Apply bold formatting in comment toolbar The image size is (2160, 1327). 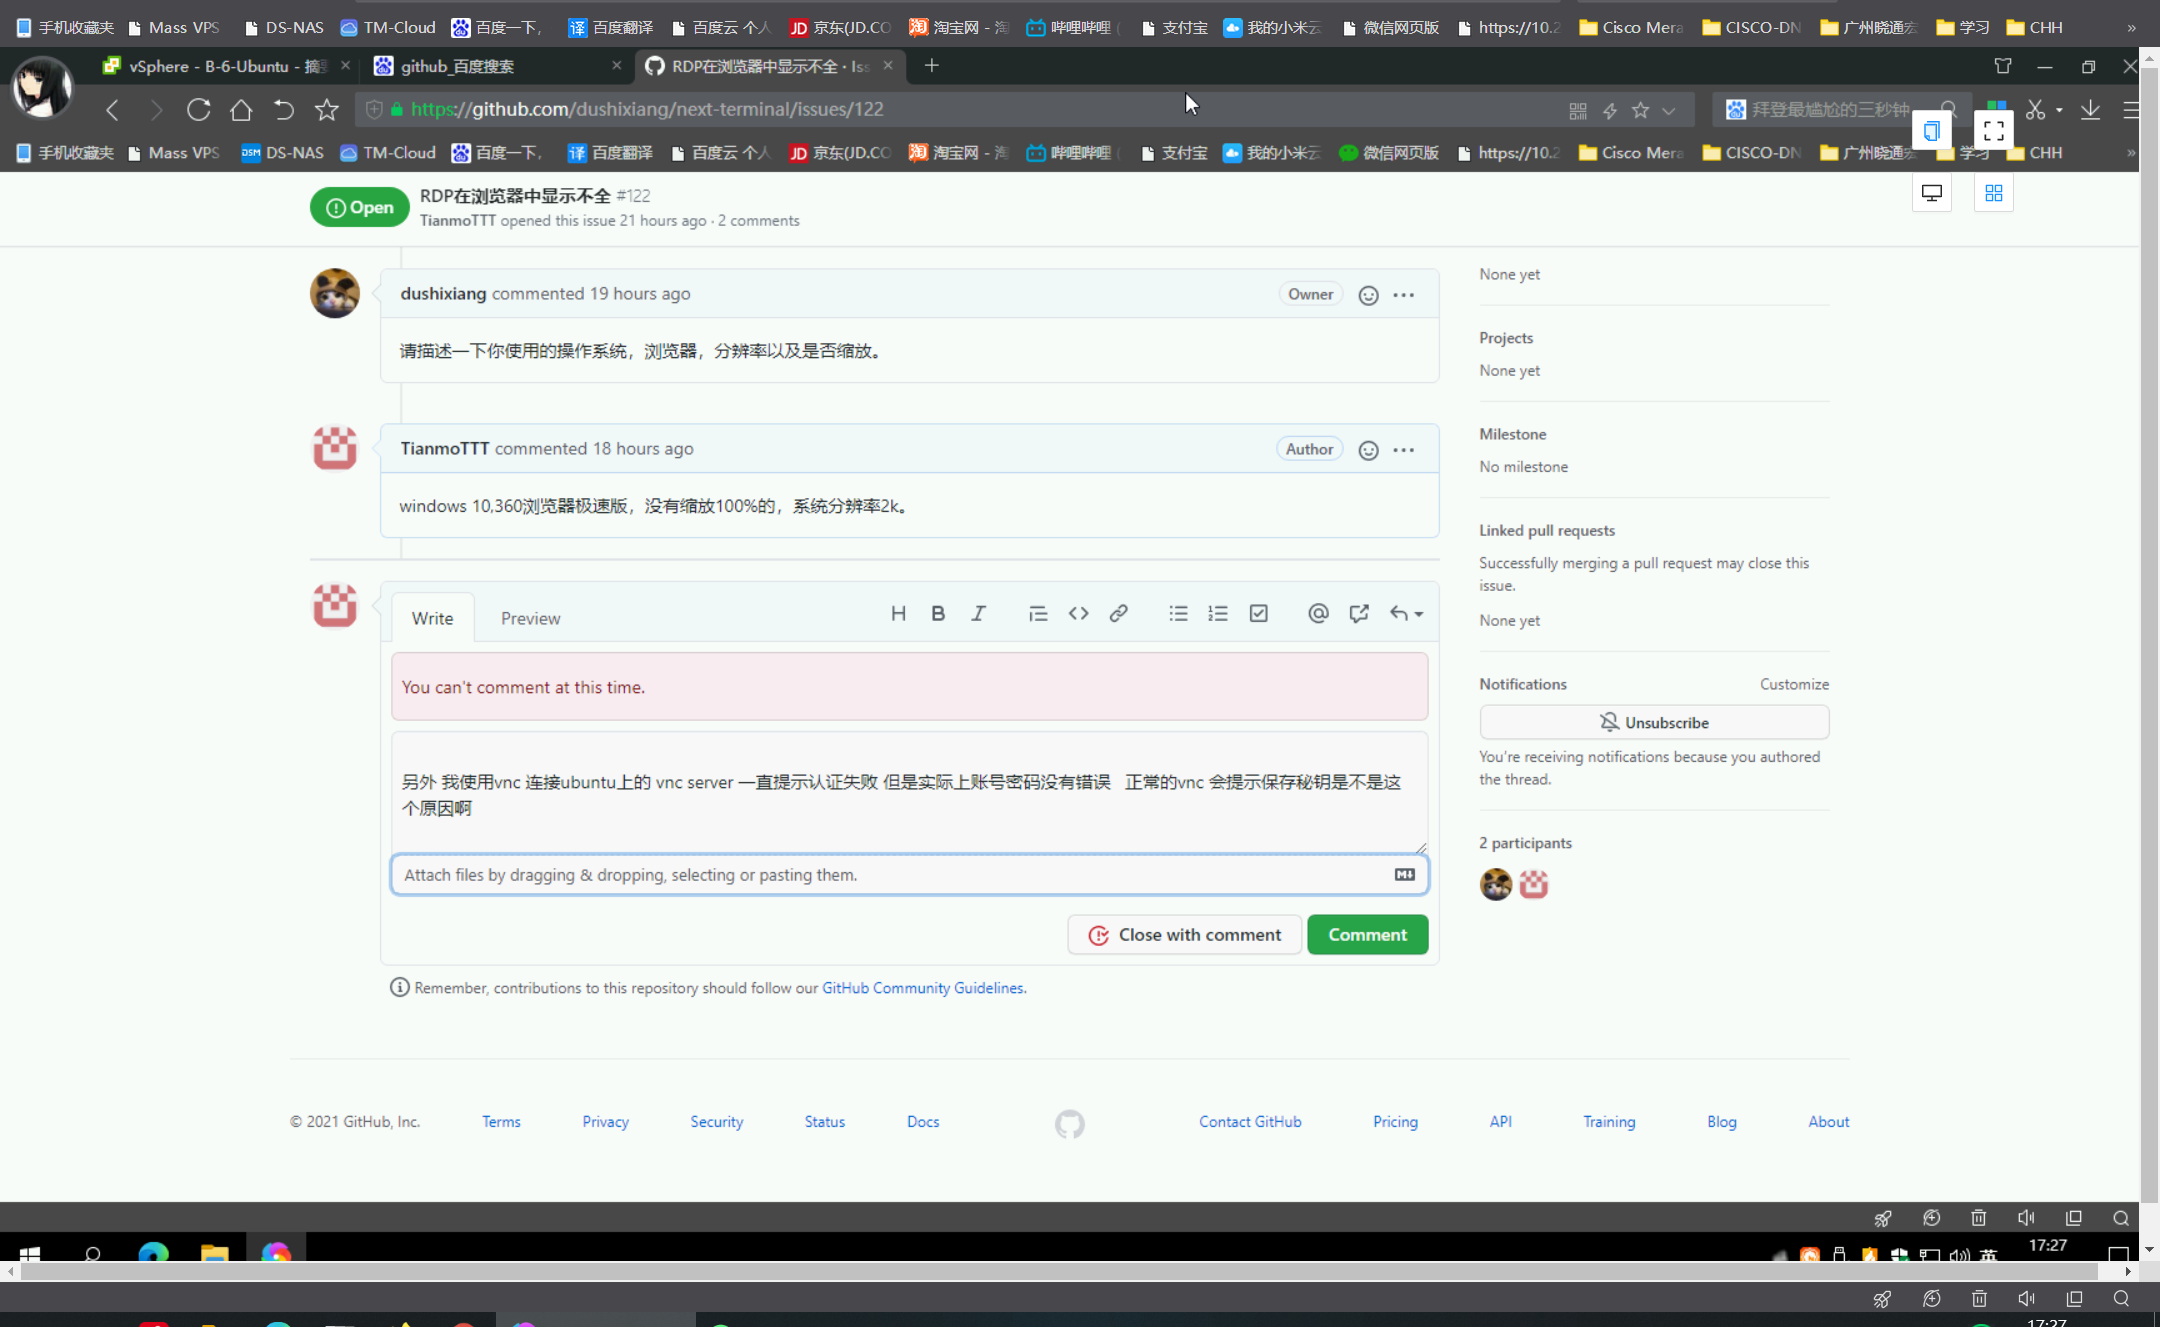coord(937,613)
